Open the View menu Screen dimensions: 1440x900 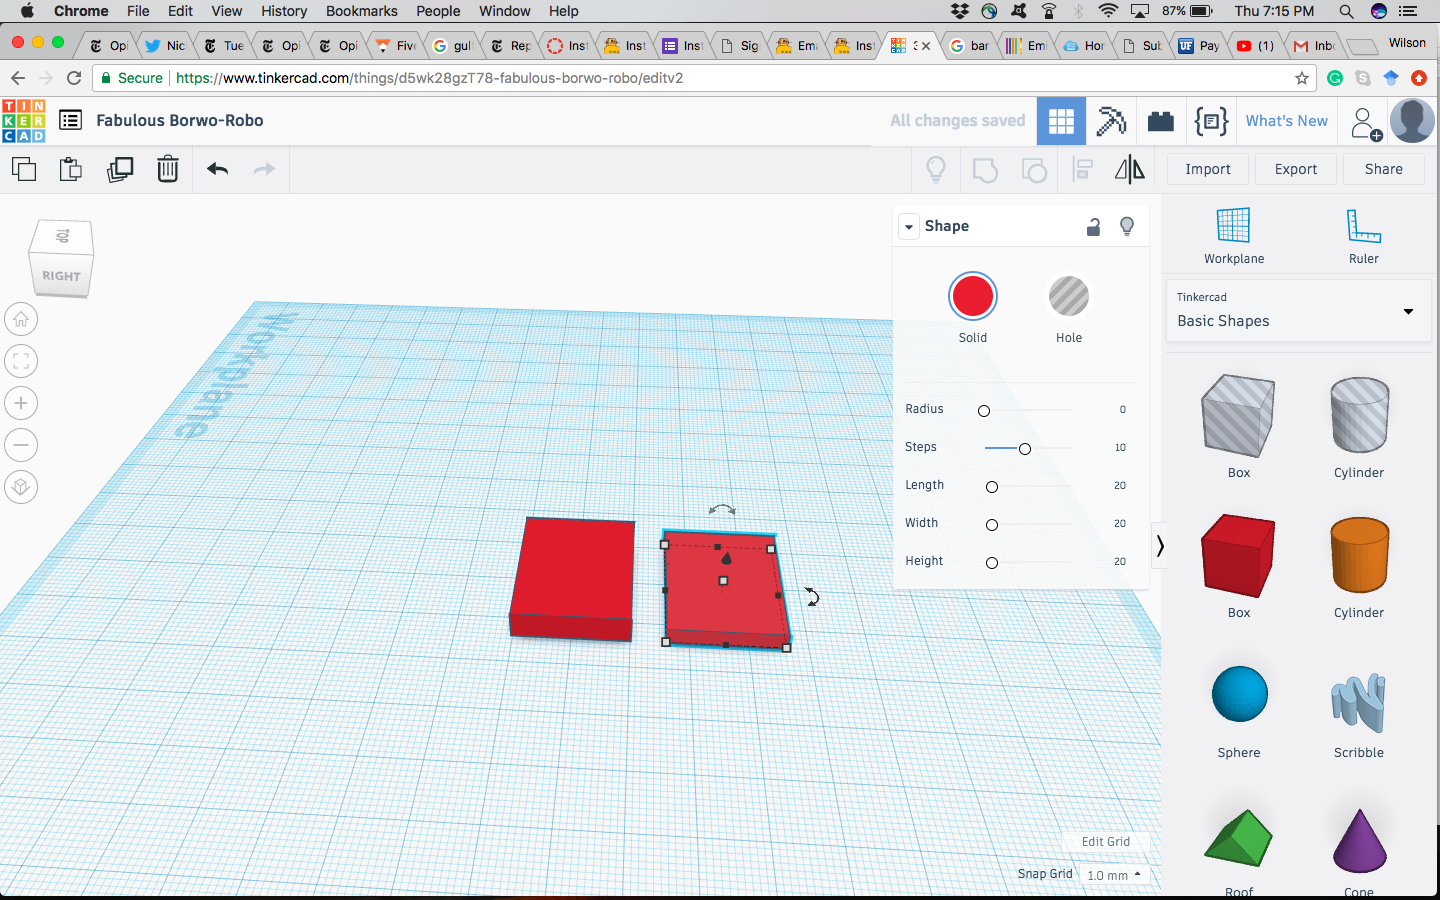pyautogui.click(x=227, y=11)
